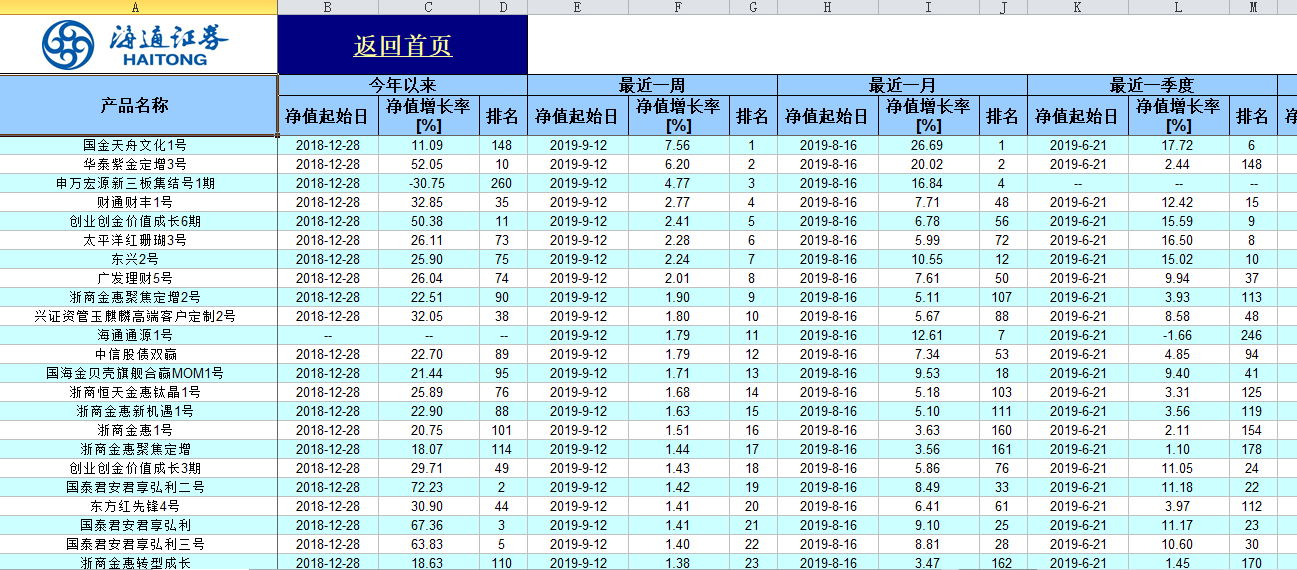1297x570 pixels.
Task: Click the 最近一季度 group header
Action: 1152,85
